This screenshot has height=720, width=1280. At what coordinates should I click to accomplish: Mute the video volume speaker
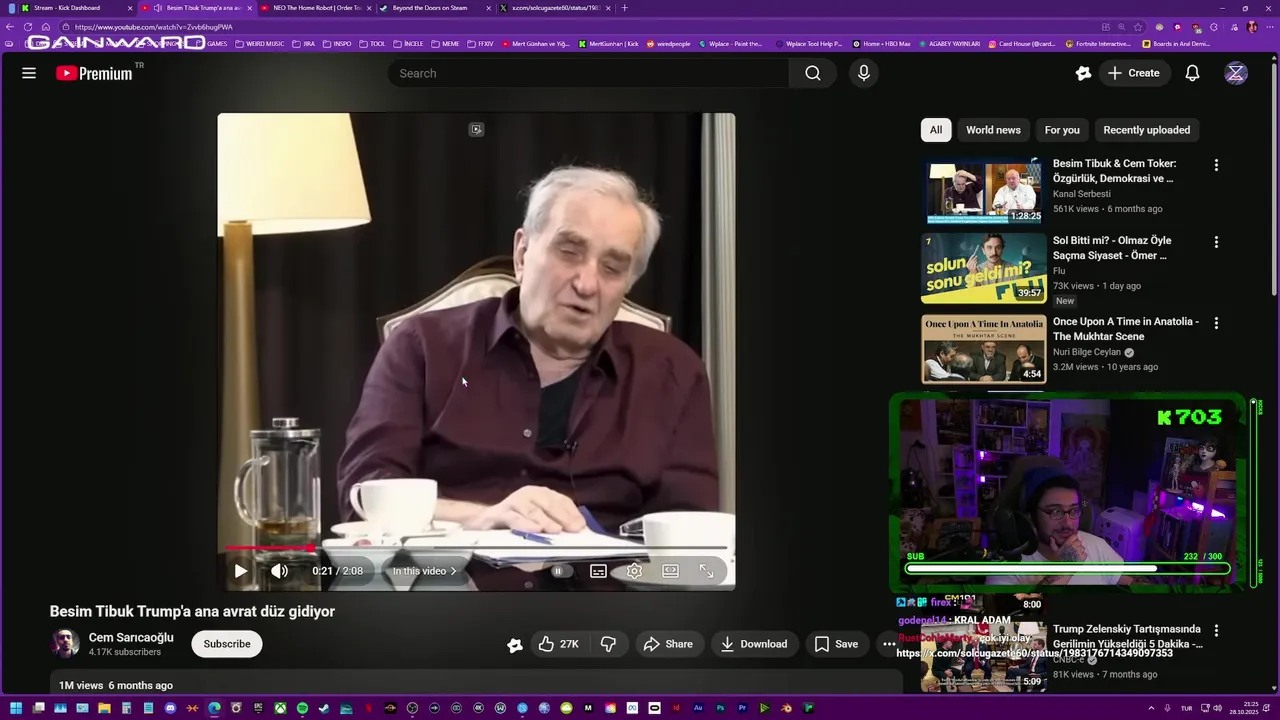point(279,571)
